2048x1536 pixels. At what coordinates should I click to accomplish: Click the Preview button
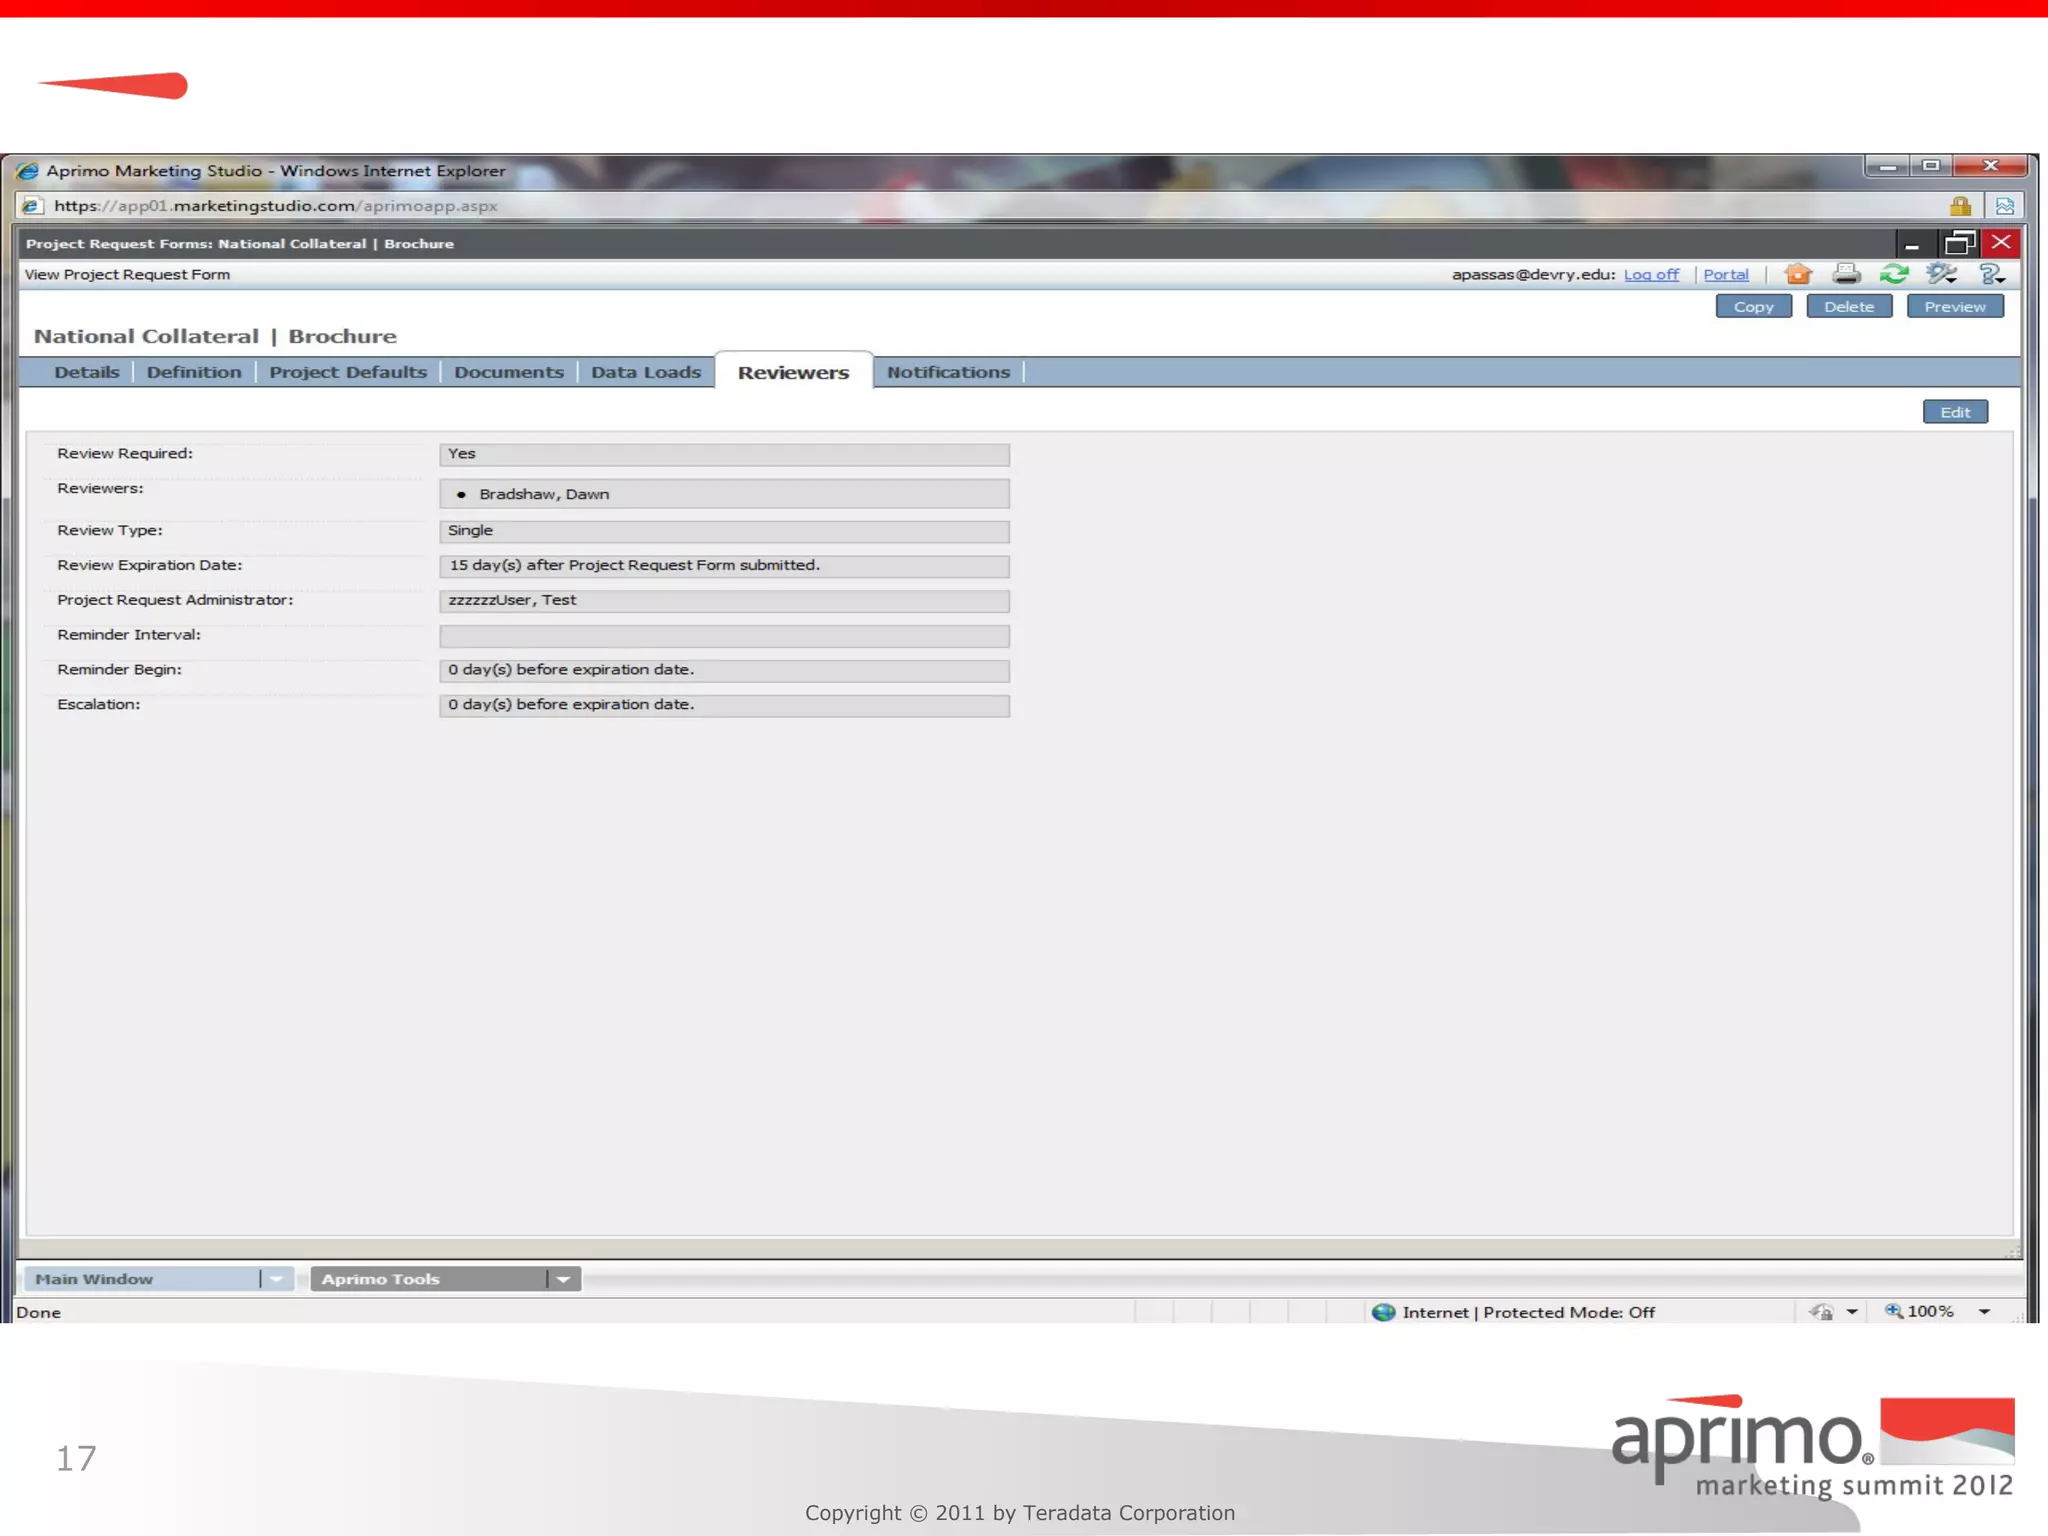point(1955,307)
